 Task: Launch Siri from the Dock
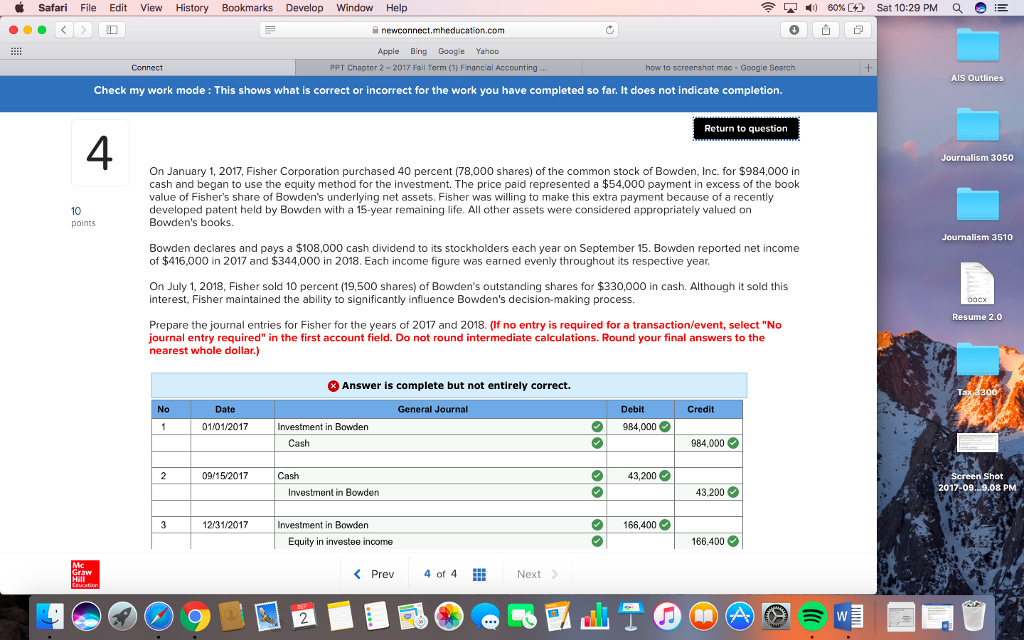click(x=86, y=616)
